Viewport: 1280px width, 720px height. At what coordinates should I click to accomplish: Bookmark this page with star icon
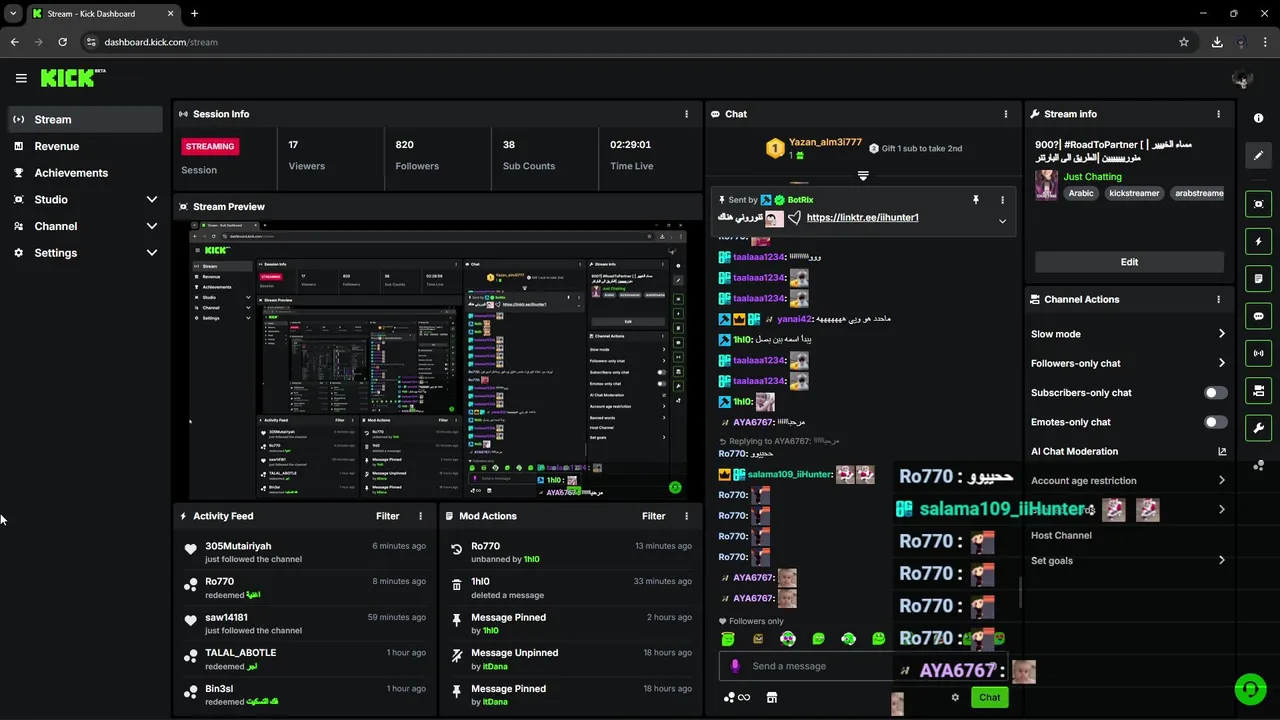coord(1184,42)
